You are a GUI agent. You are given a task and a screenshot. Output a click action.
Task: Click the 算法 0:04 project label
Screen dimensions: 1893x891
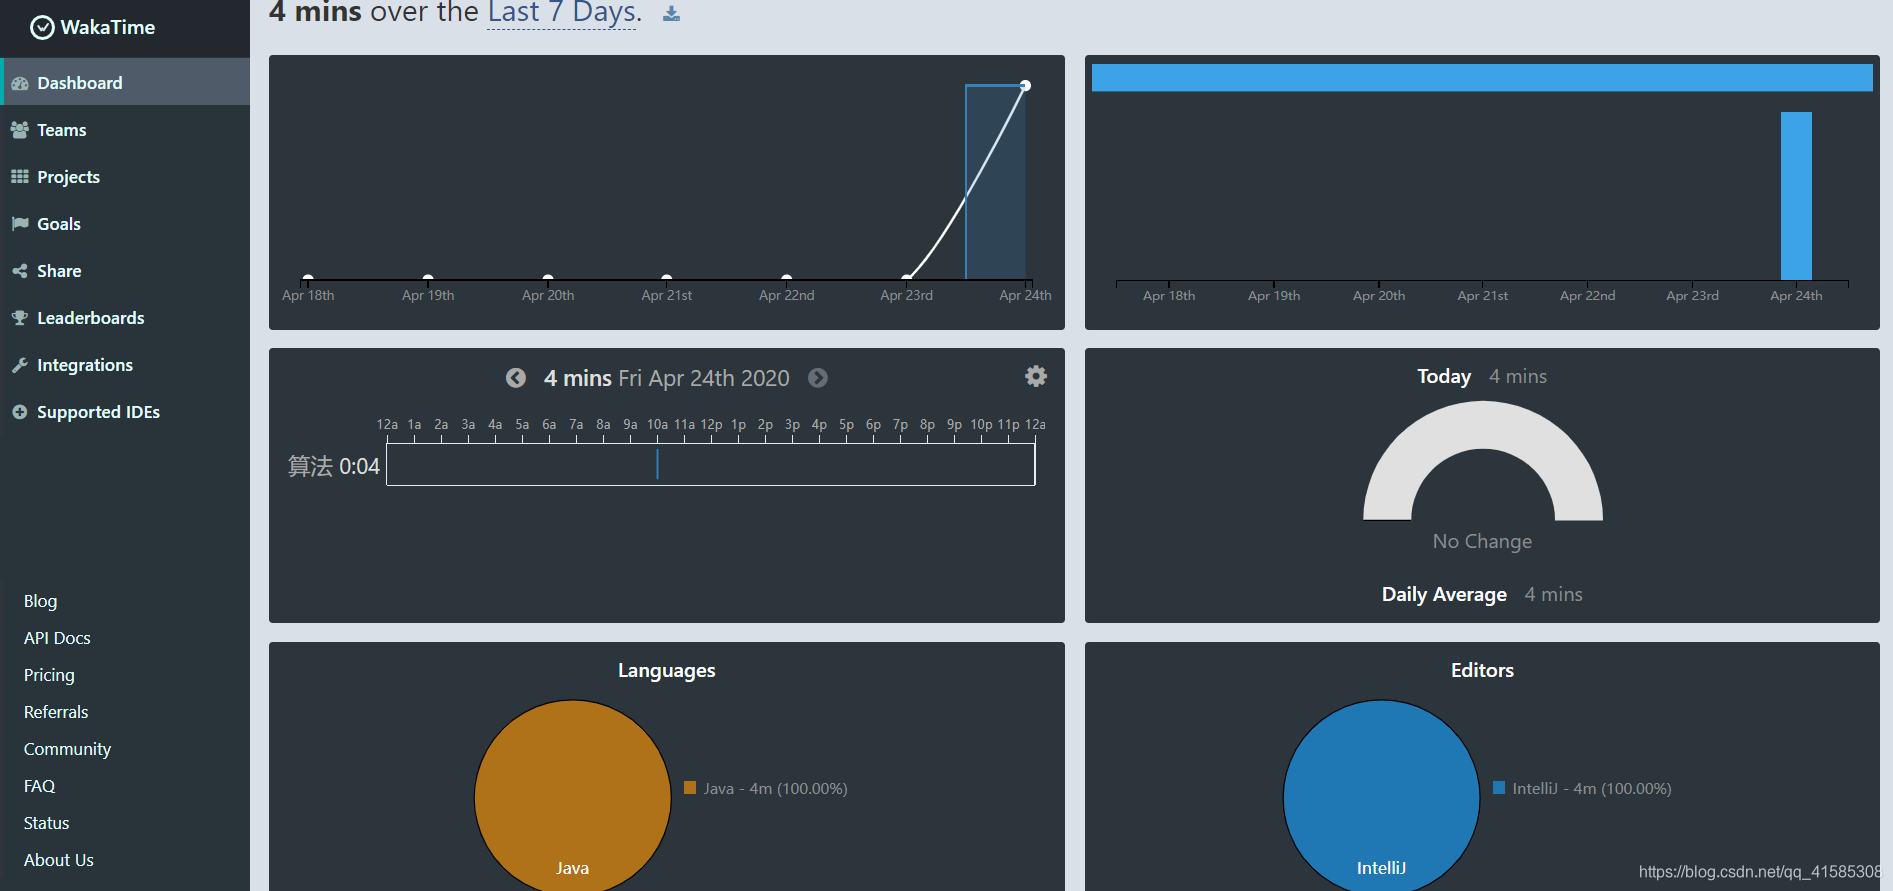point(334,466)
